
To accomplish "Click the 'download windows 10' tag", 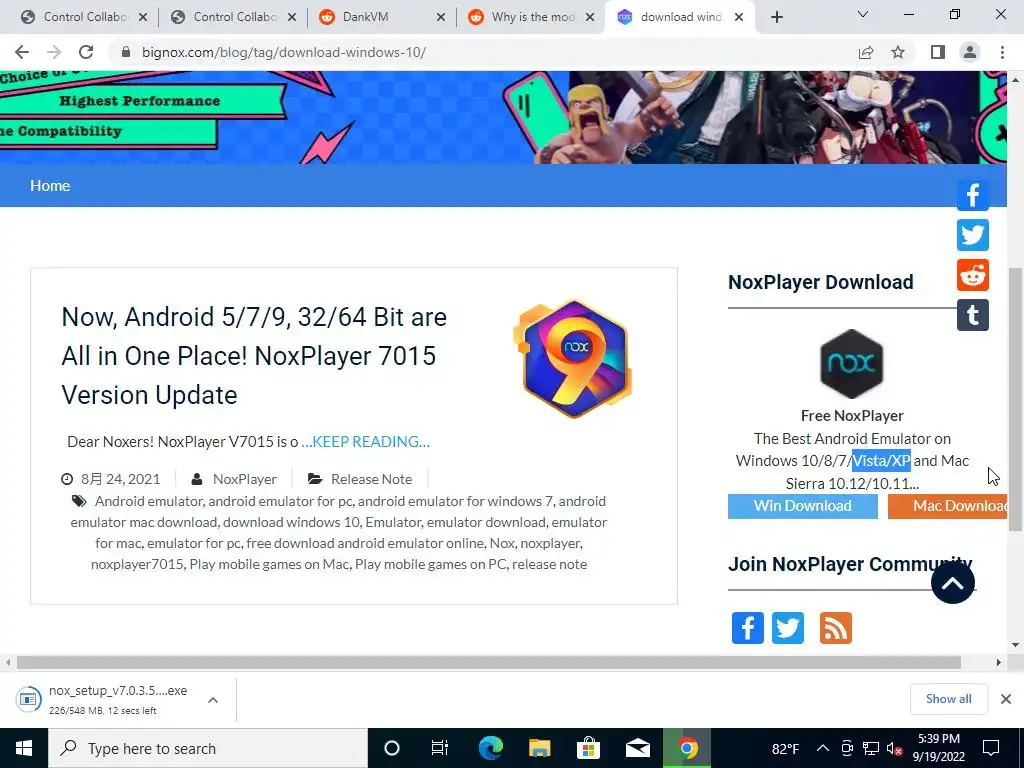I will click(x=291, y=522).
